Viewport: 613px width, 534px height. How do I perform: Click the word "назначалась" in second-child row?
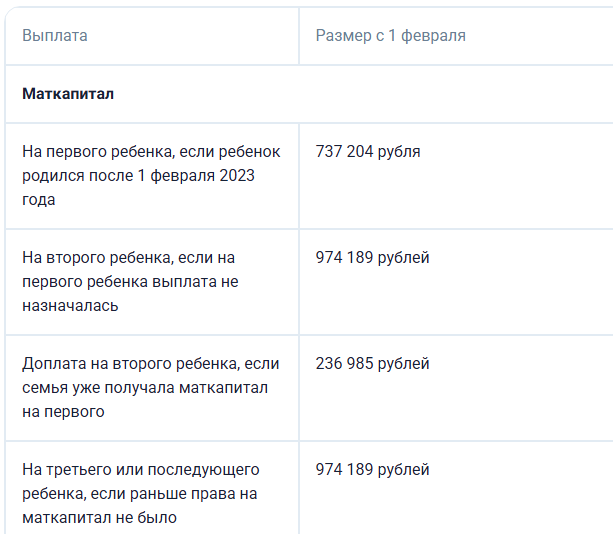click(70, 306)
